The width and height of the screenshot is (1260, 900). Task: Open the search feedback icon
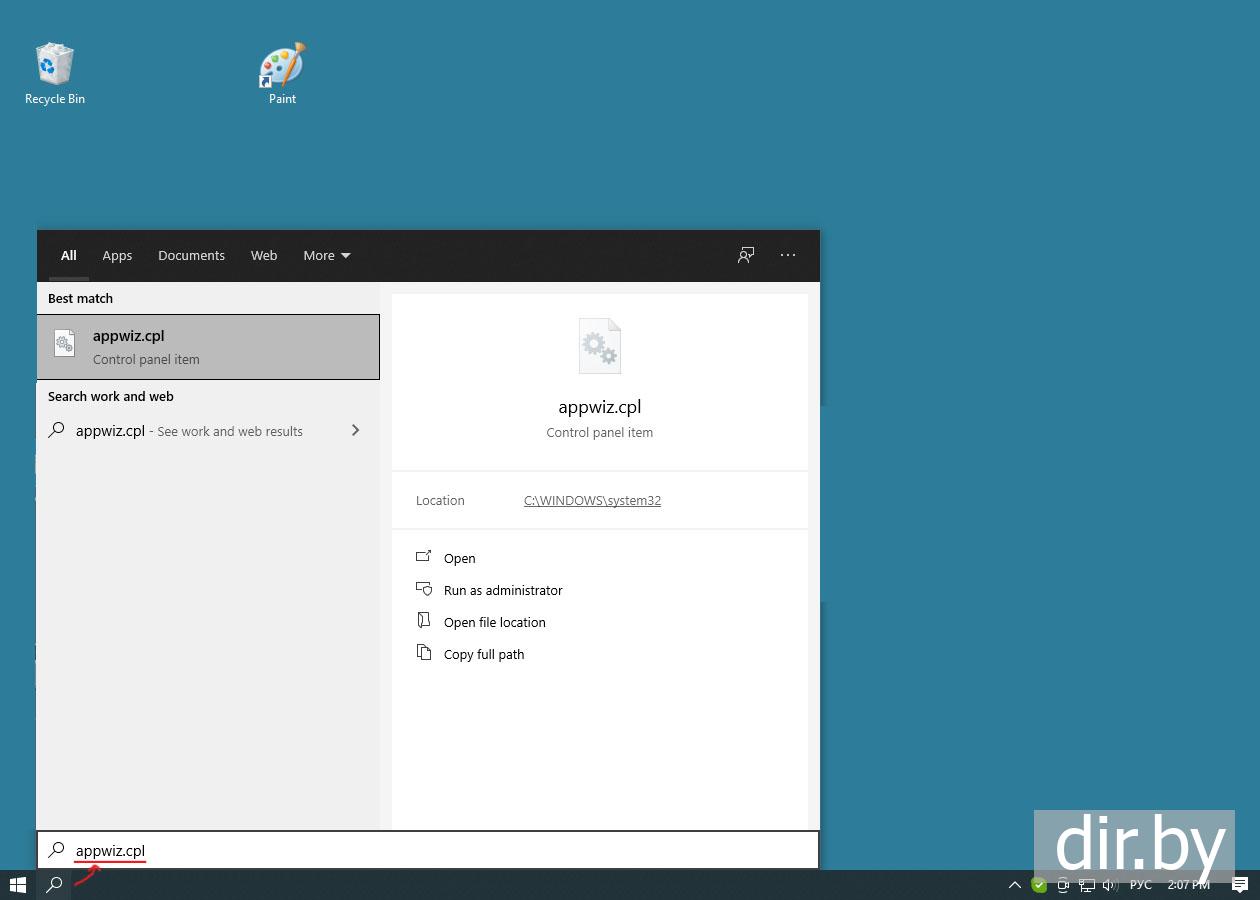(746, 255)
